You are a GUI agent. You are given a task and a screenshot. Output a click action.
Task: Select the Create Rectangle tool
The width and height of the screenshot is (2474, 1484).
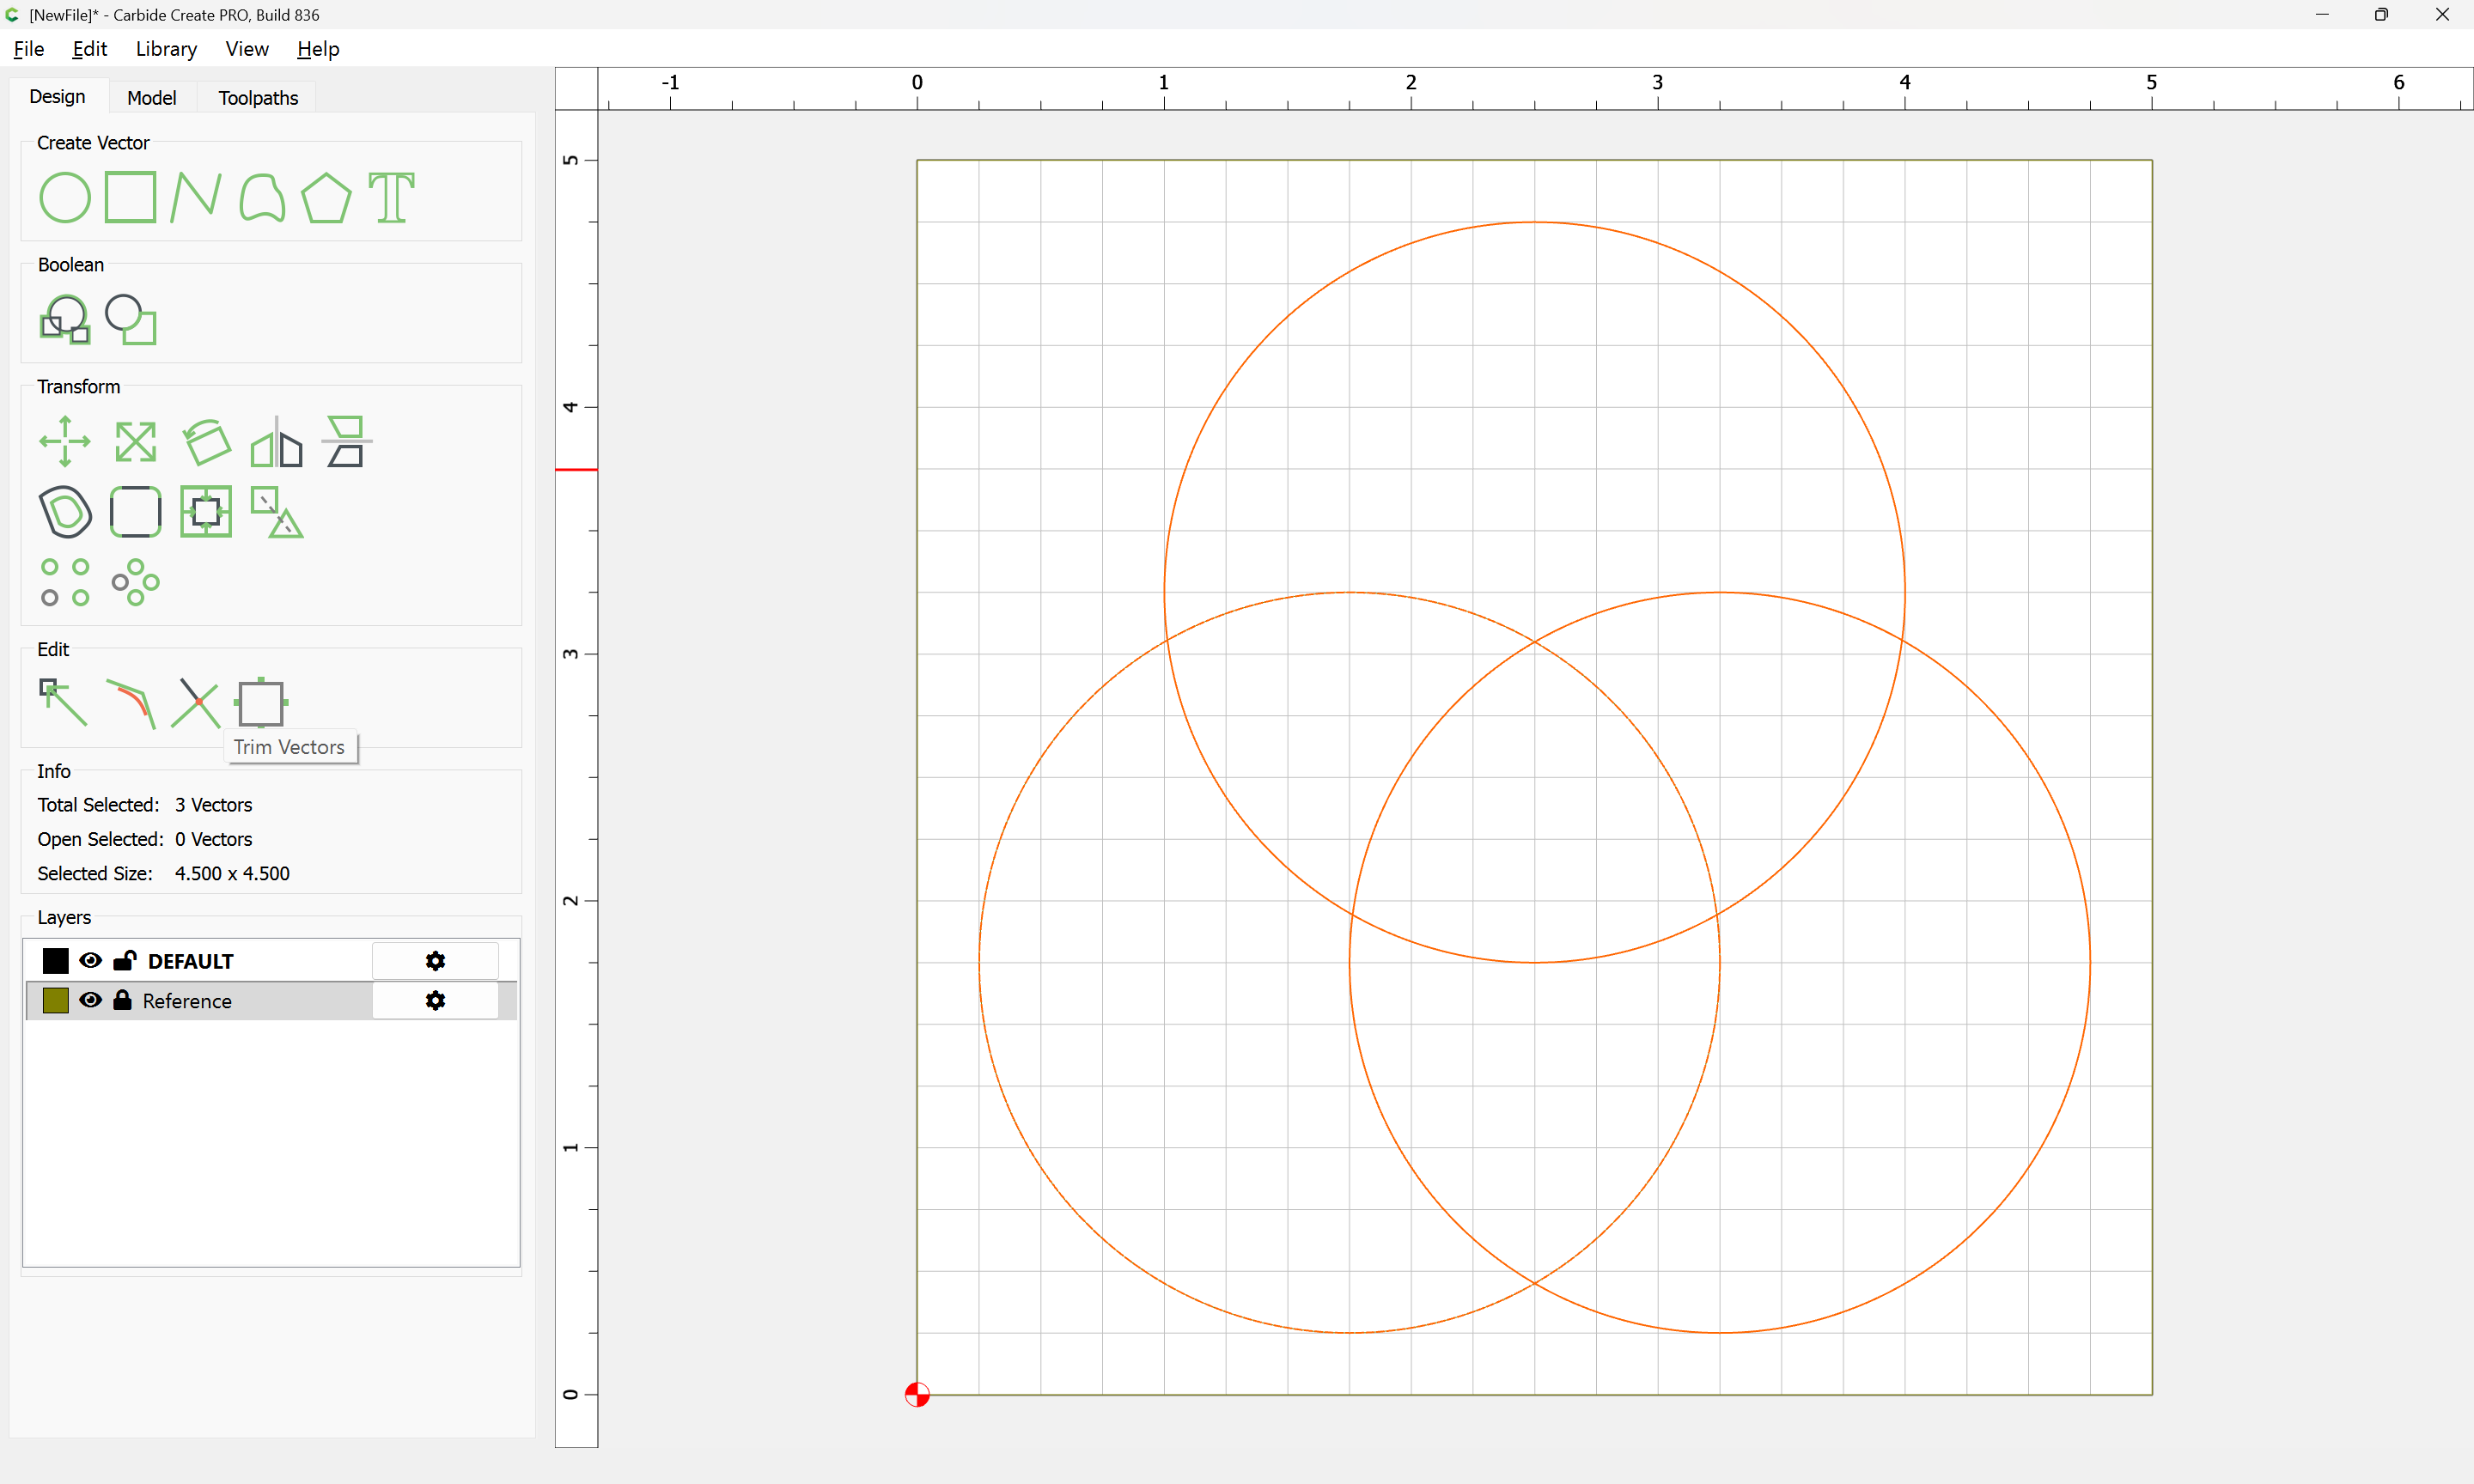(x=130, y=197)
